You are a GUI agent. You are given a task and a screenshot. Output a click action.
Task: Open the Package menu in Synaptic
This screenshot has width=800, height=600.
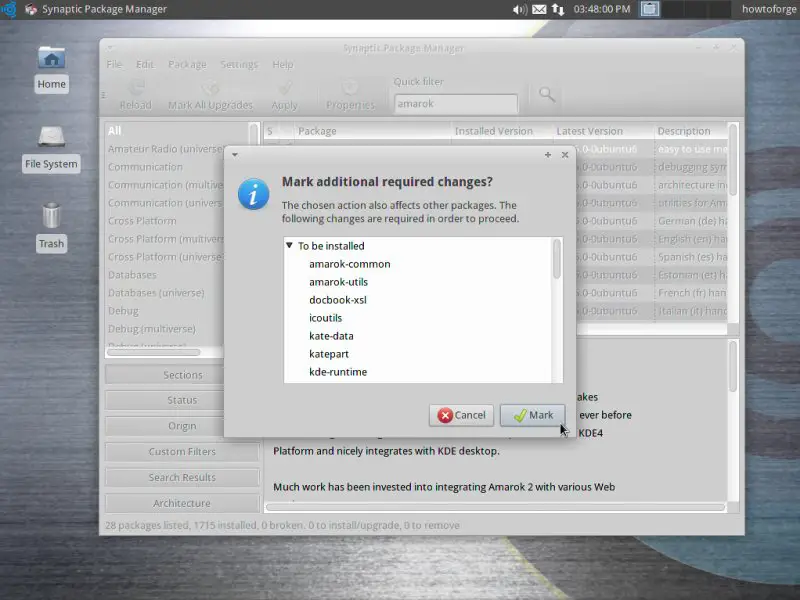click(187, 64)
